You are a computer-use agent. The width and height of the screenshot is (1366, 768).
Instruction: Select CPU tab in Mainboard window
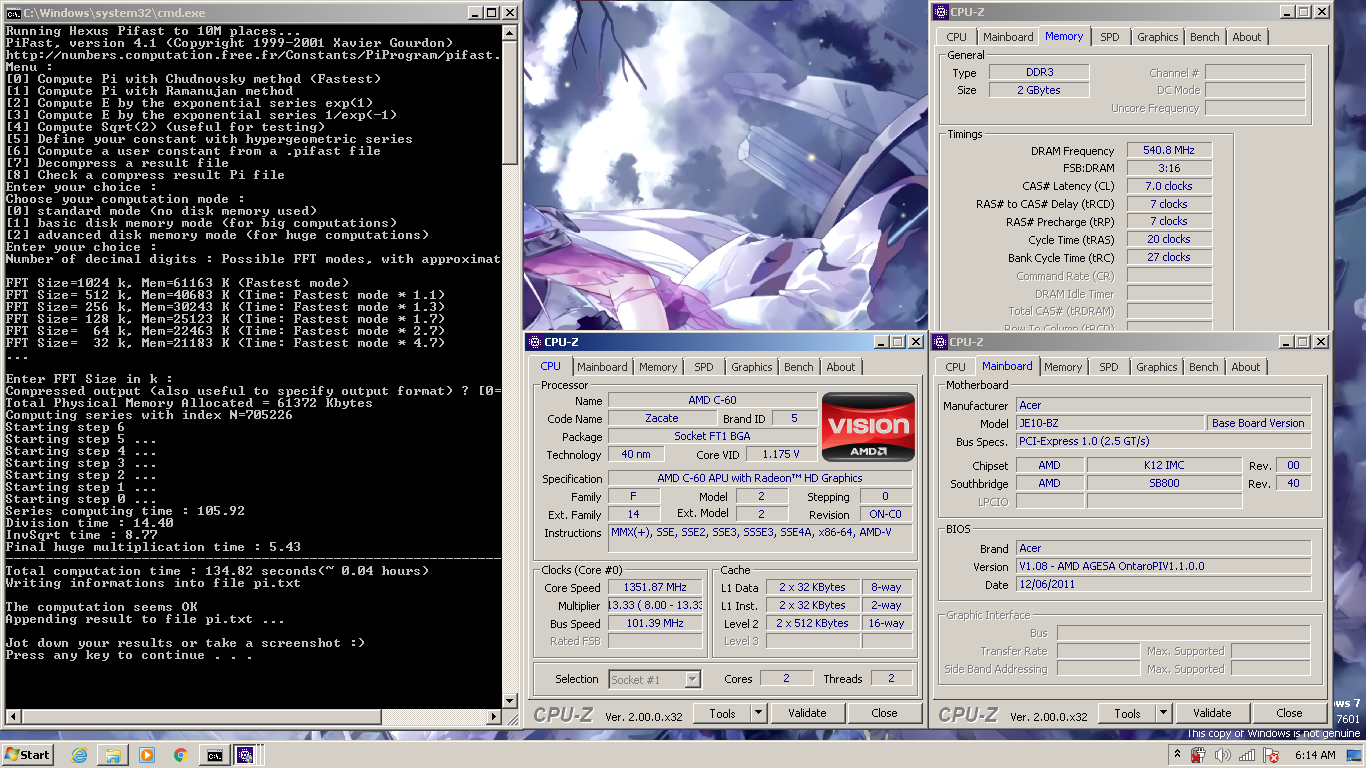(x=956, y=367)
